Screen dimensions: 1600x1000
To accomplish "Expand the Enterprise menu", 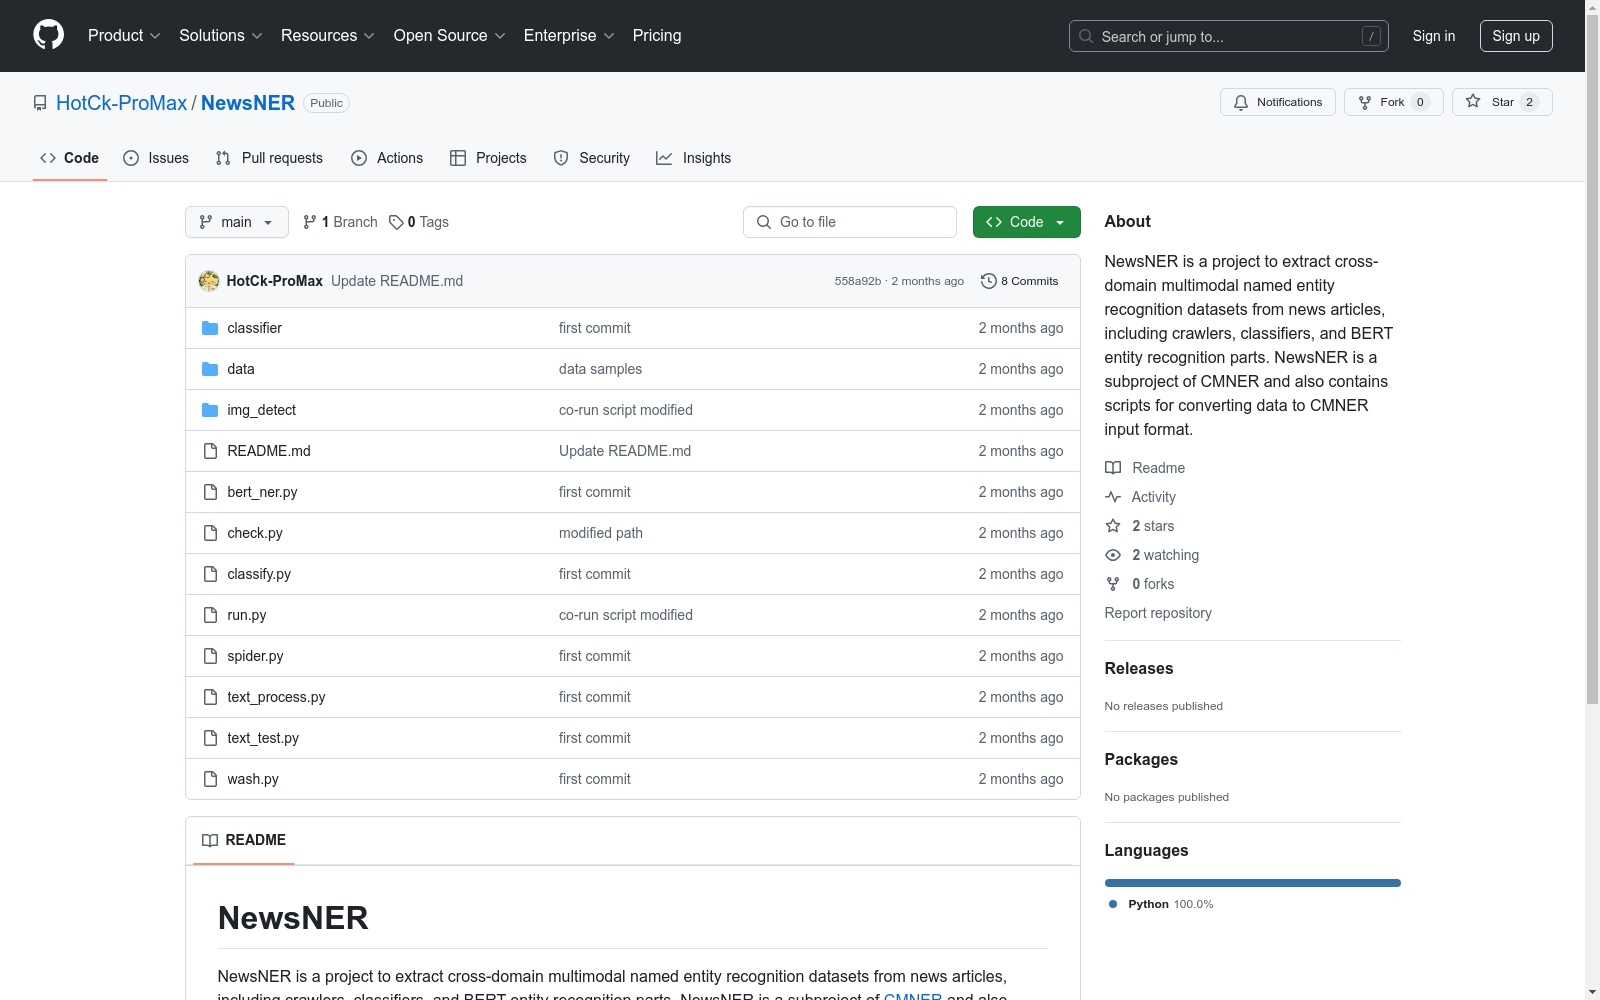I will (569, 35).
